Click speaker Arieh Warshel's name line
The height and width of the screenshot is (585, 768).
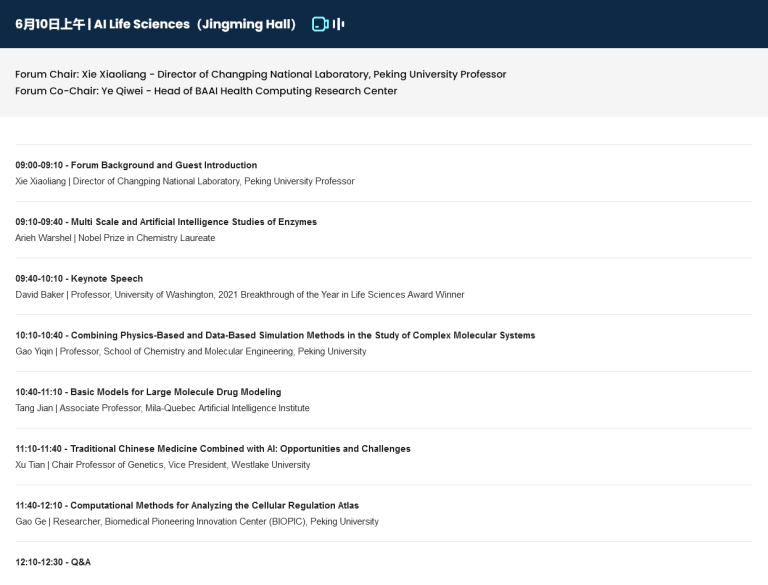click(x=115, y=238)
